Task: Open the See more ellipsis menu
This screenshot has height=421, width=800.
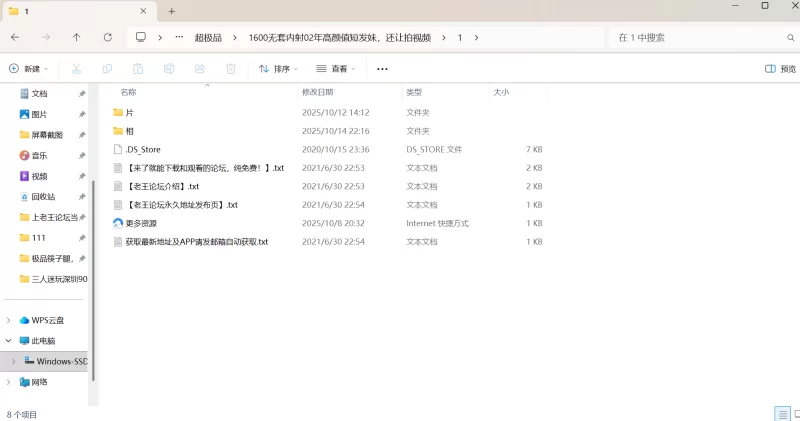Action: (x=381, y=69)
